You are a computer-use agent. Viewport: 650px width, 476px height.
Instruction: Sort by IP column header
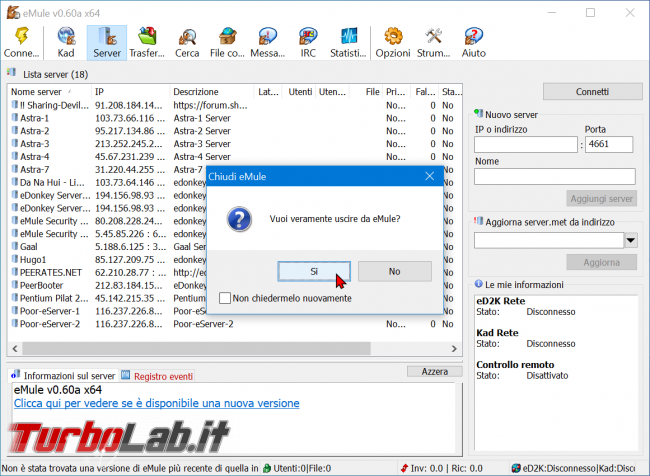(130, 92)
